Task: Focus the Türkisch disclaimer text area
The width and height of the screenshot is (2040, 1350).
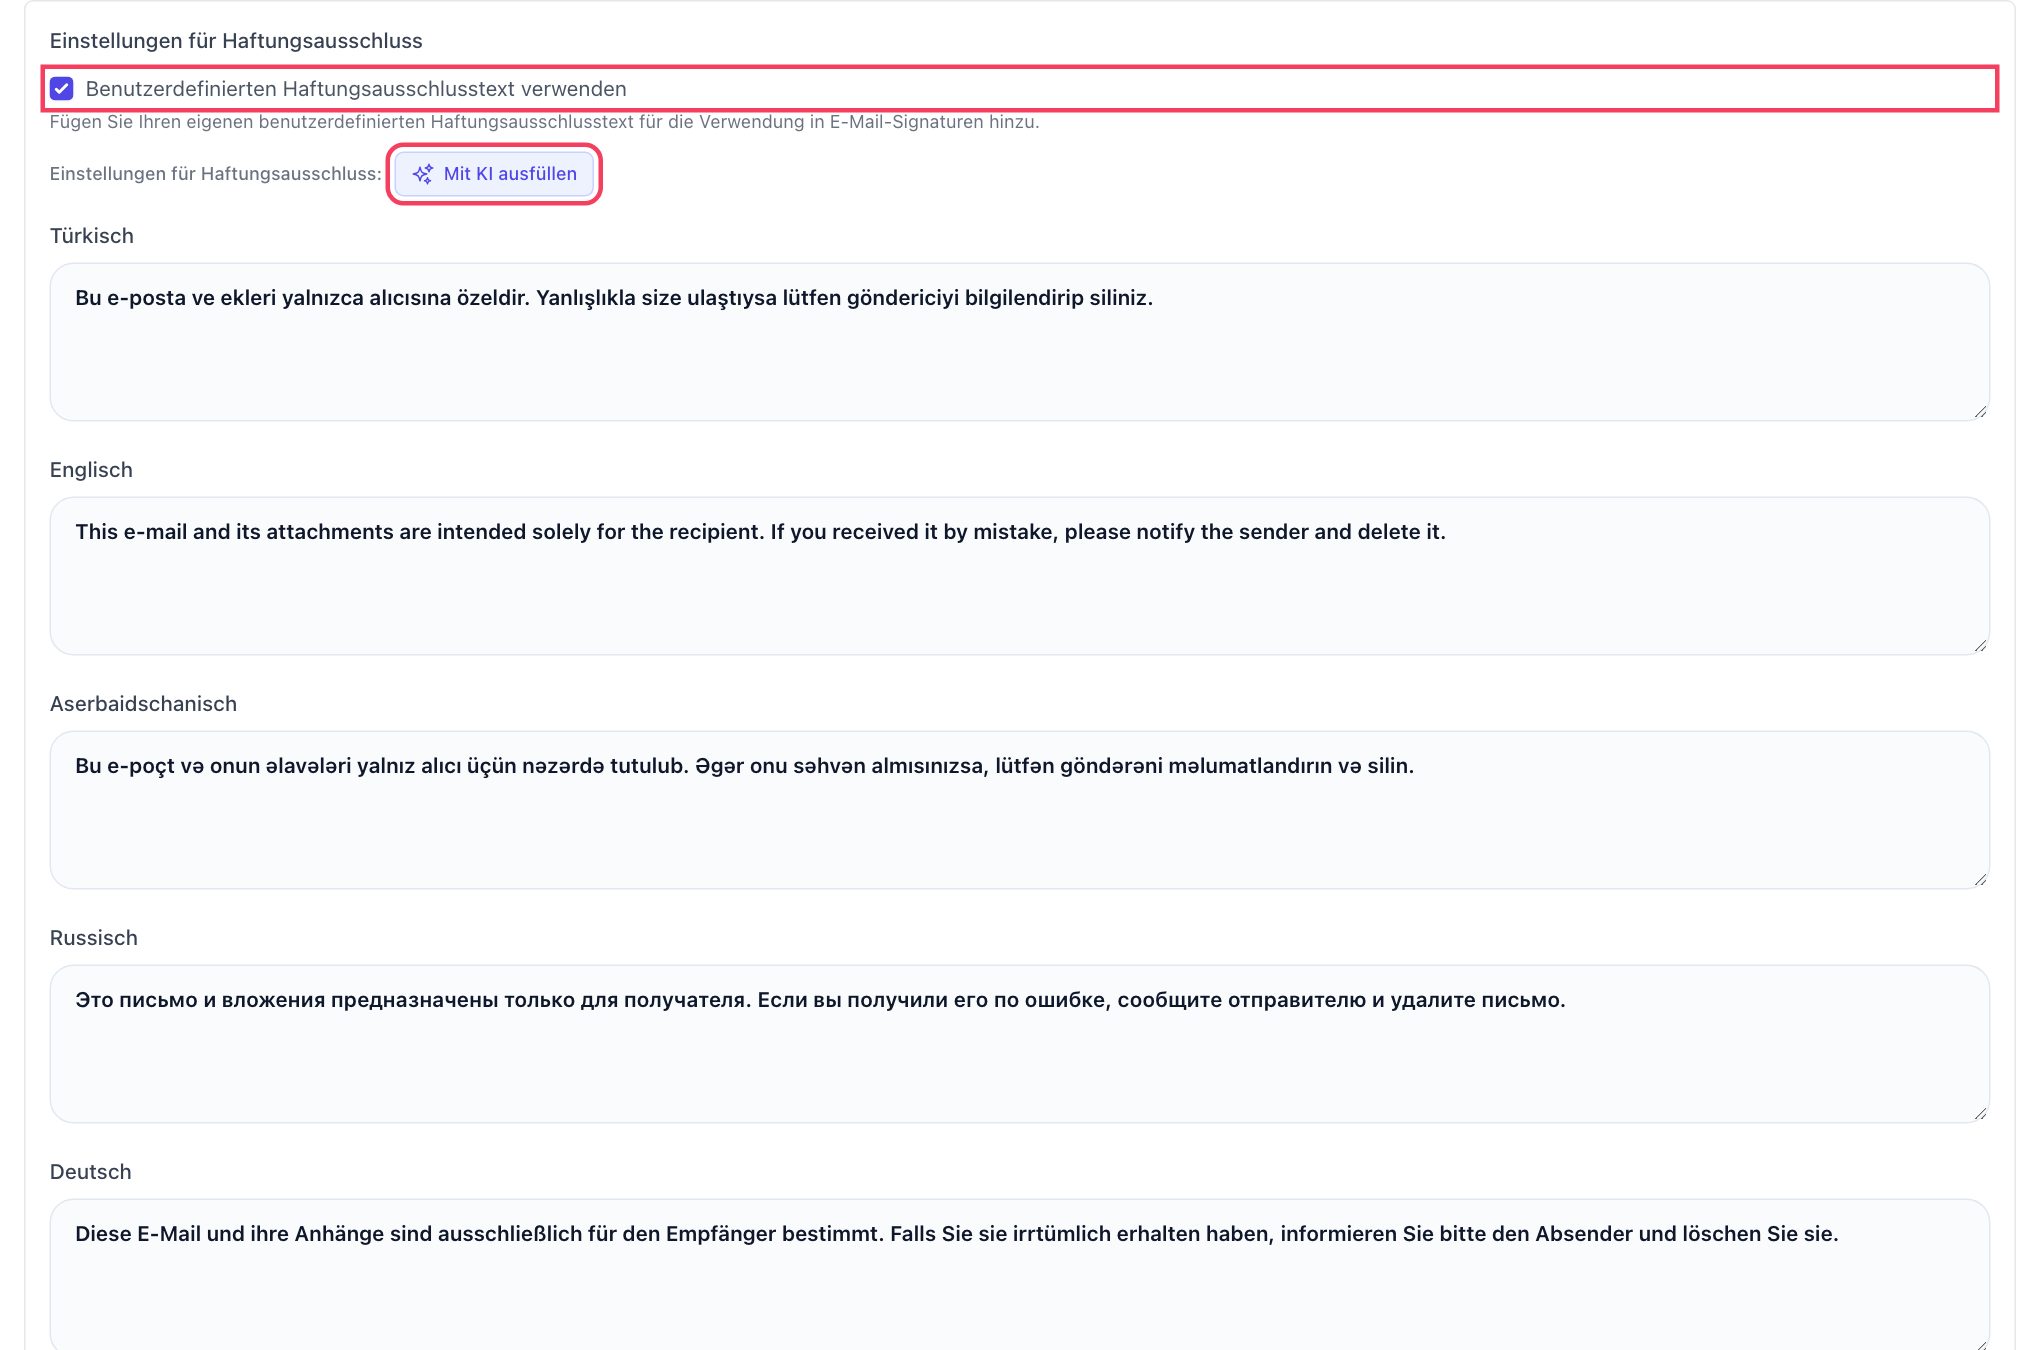Action: [x=1019, y=342]
